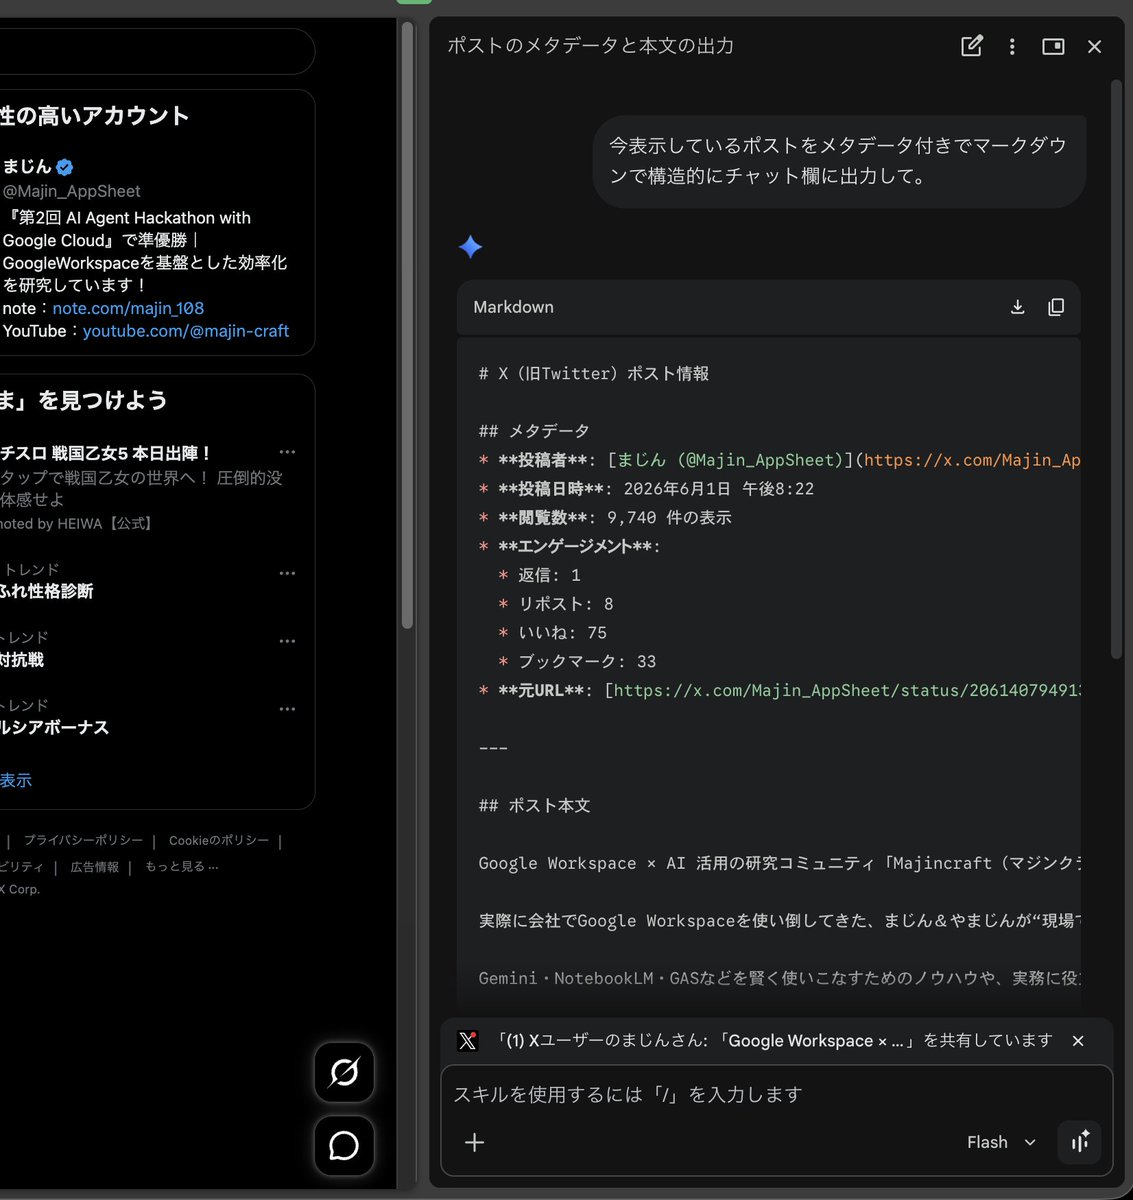This screenshot has height=1200, width=1133.
Task: Open the まじん profile name
Action: (x=26, y=166)
